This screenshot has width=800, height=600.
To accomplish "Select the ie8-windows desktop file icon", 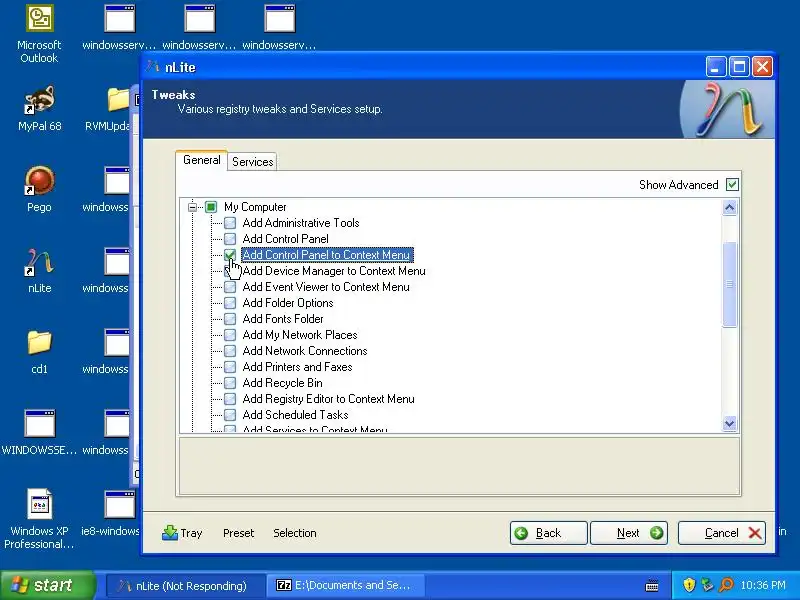I will tap(118, 504).
